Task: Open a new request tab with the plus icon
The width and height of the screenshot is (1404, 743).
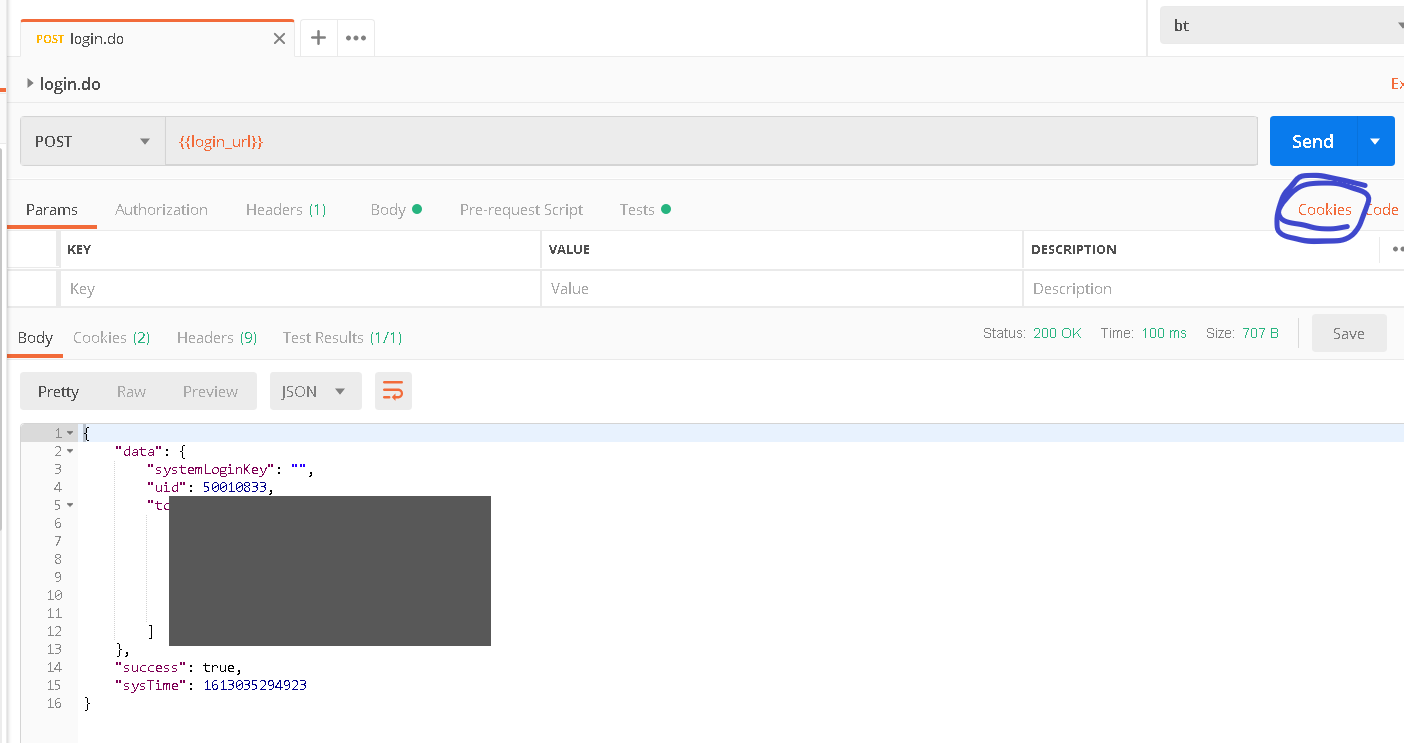Action: click(318, 38)
